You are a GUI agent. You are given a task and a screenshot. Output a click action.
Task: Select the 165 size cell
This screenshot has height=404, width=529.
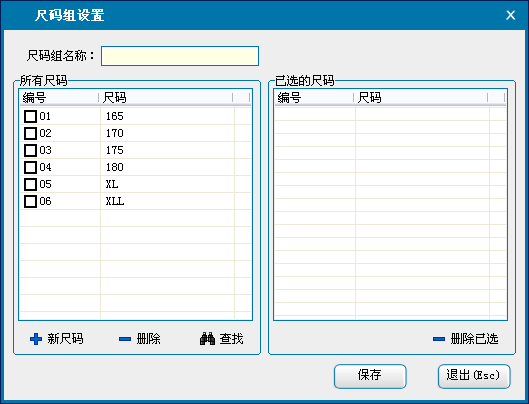[x=167, y=116]
